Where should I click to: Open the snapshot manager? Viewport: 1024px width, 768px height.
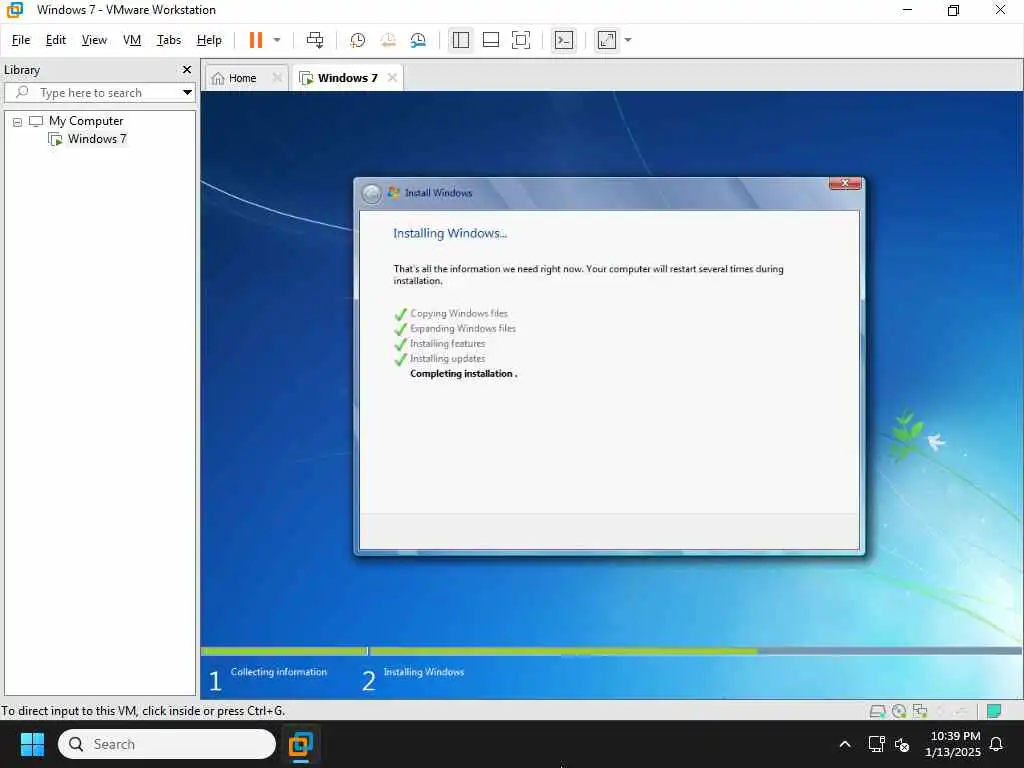pyautogui.click(x=418, y=40)
